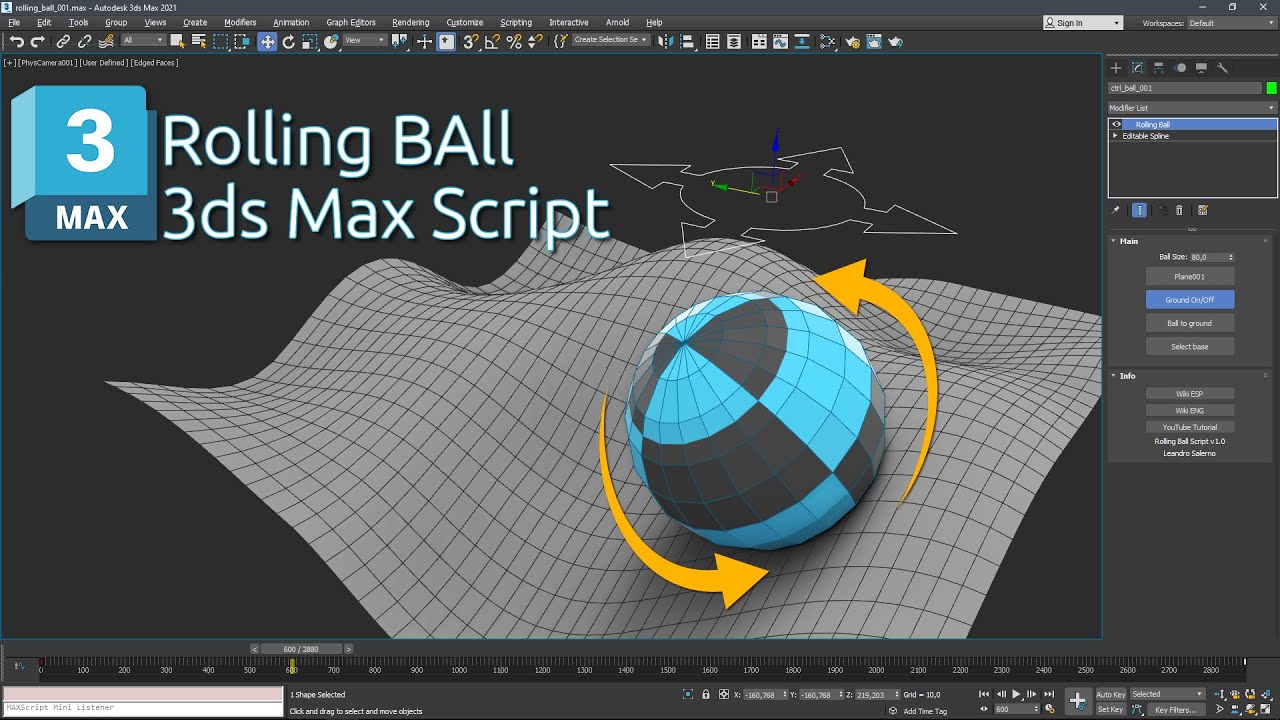Toggle the Percent Snap button
Screen dimensions: 1280x720
pyautogui.click(x=514, y=41)
